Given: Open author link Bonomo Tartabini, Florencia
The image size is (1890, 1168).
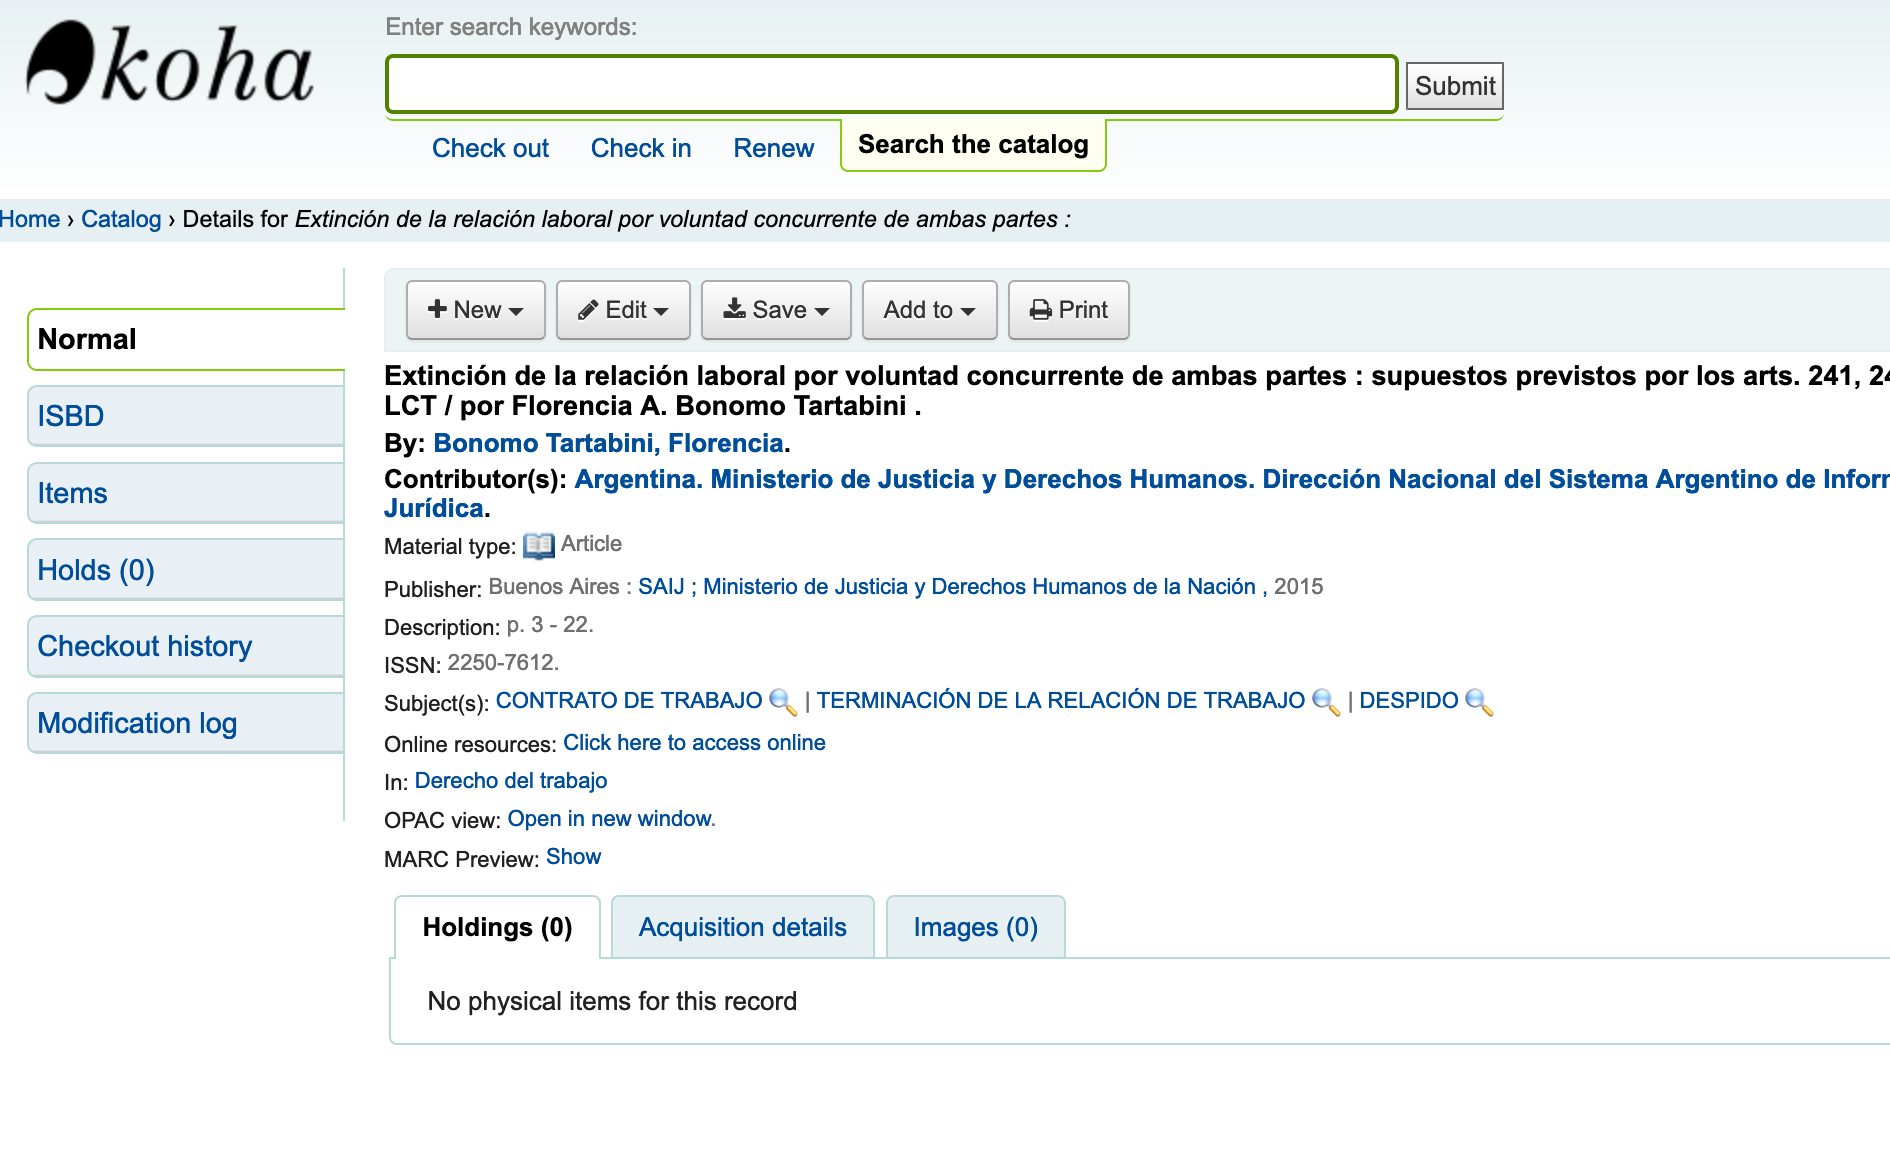Looking at the screenshot, I should pyautogui.click(x=608, y=443).
